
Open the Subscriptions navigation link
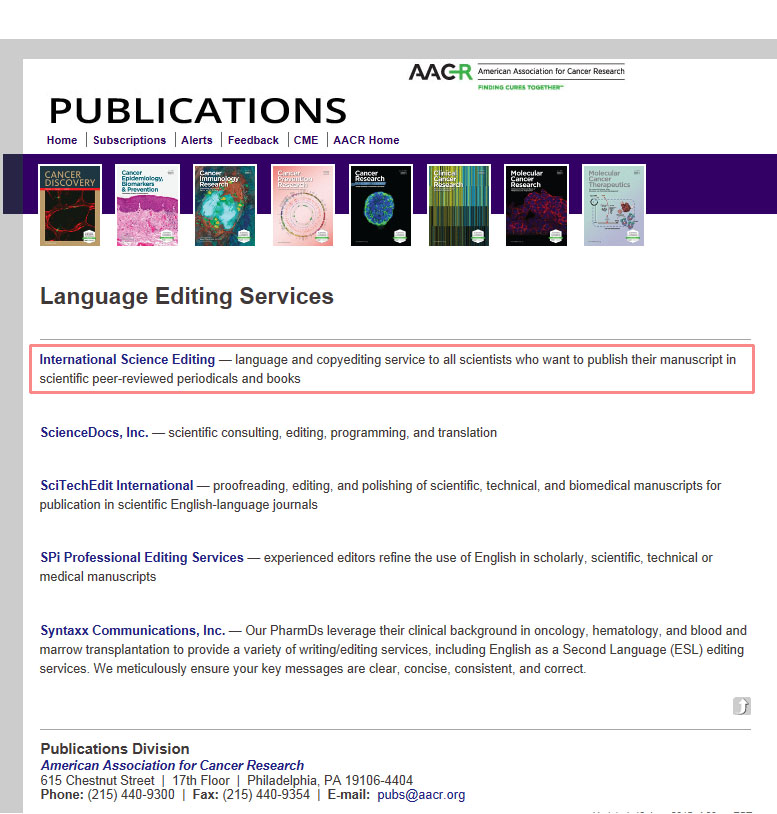click(x=129, y=140)
